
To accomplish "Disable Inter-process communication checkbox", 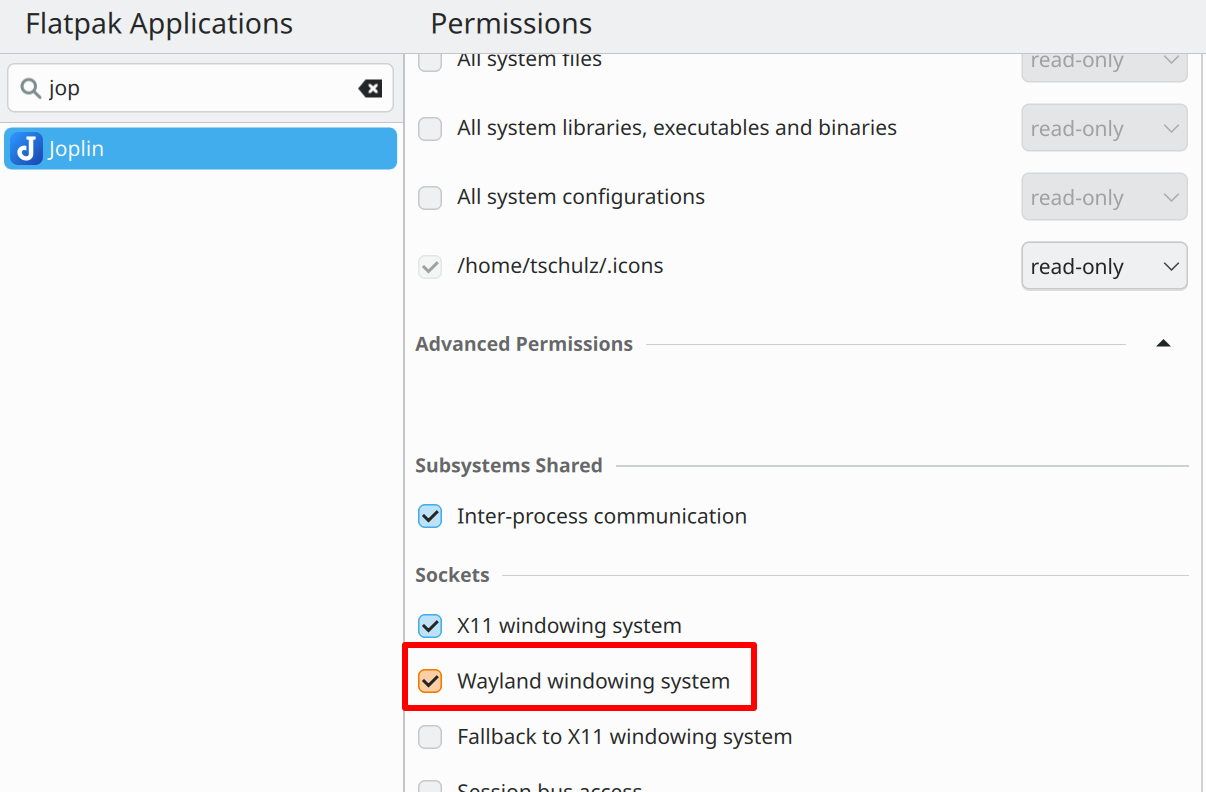I will 430,517.
